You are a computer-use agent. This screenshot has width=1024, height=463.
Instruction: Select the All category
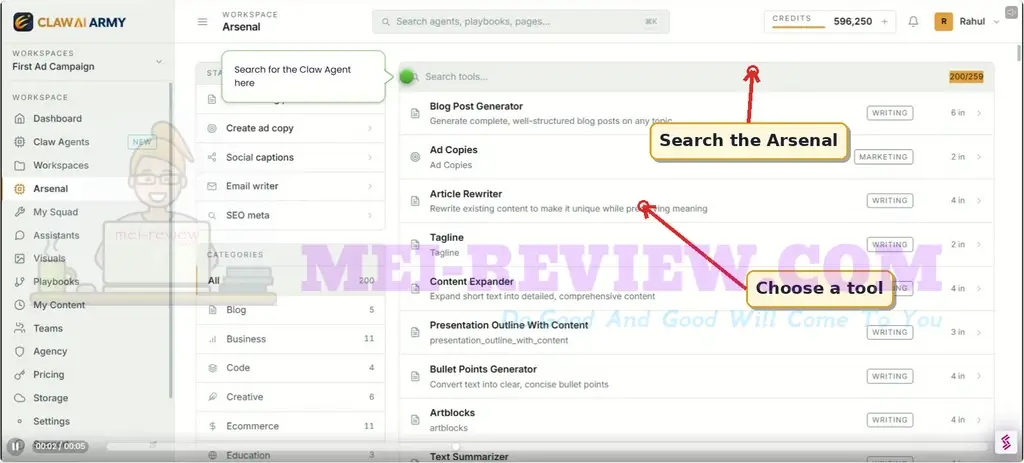coord(291,281)
